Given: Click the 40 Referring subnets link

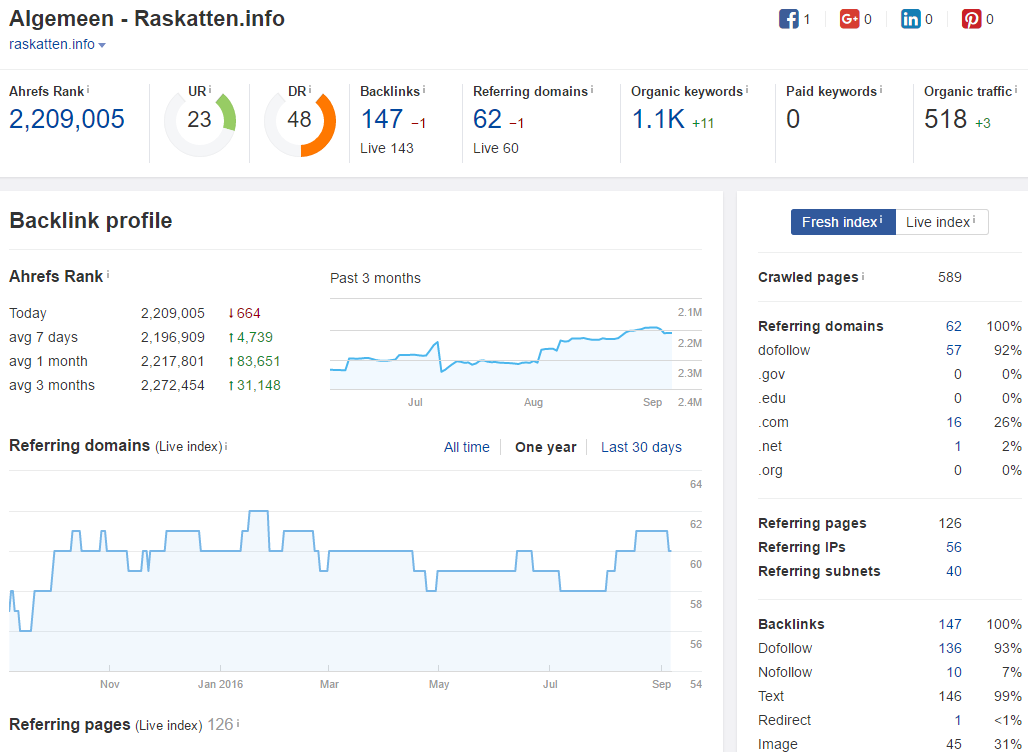Looking at the screenshot, I should [954, 572].
